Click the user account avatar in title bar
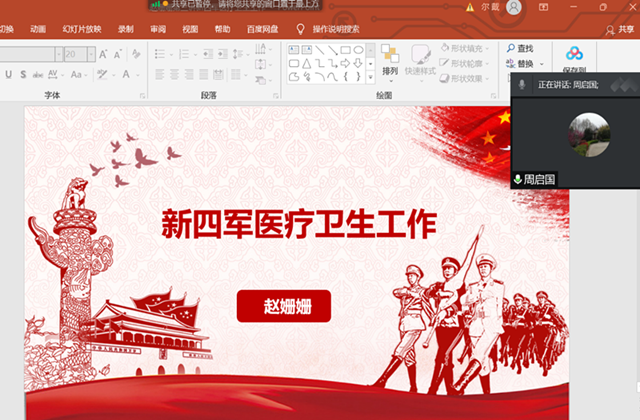 pos(514,7)
